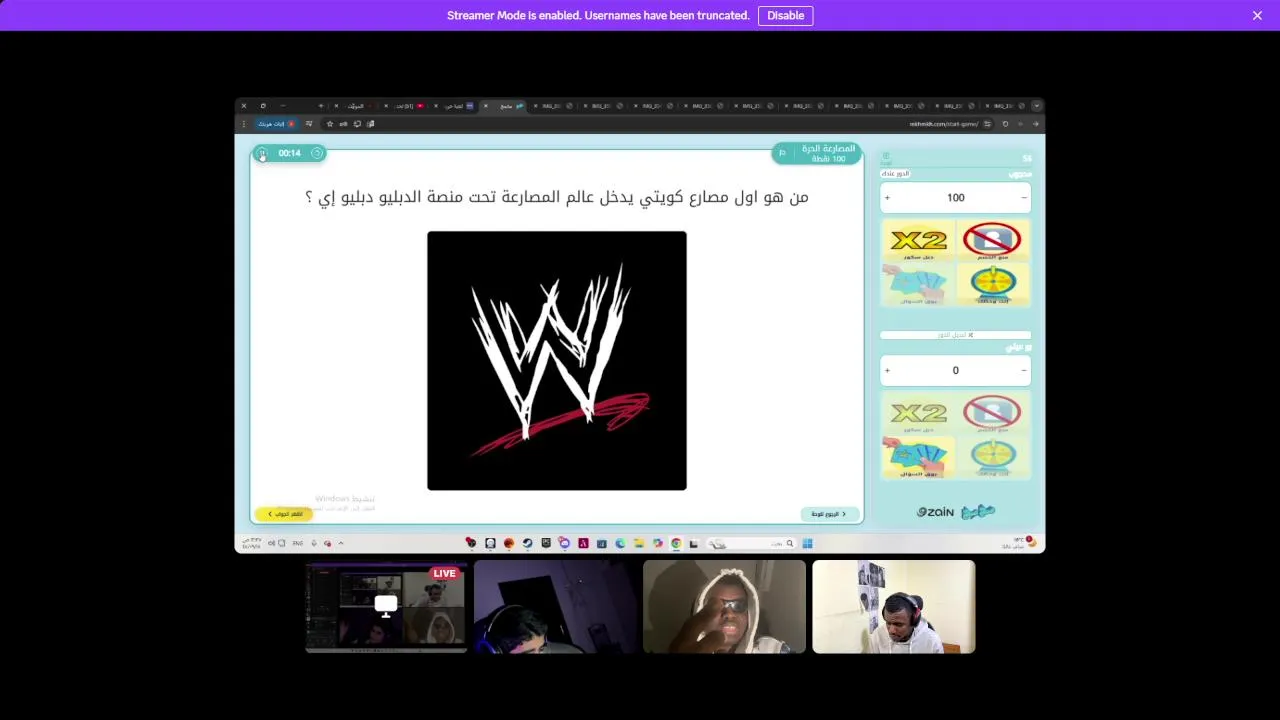Viewport: 1280px width, 720px height.
Task: Reload the page in shared browser
Action: 1005,124
